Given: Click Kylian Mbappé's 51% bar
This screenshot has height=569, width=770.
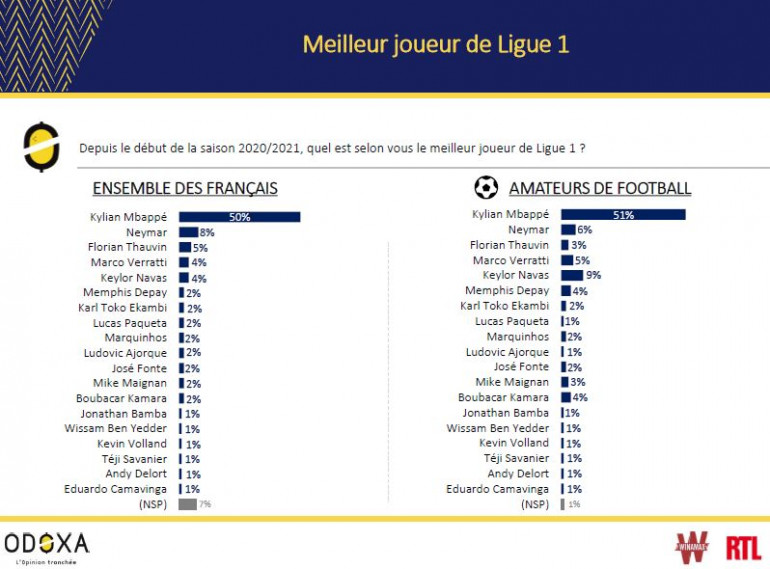Looking at the screenshot, I should tap(622, 215).
